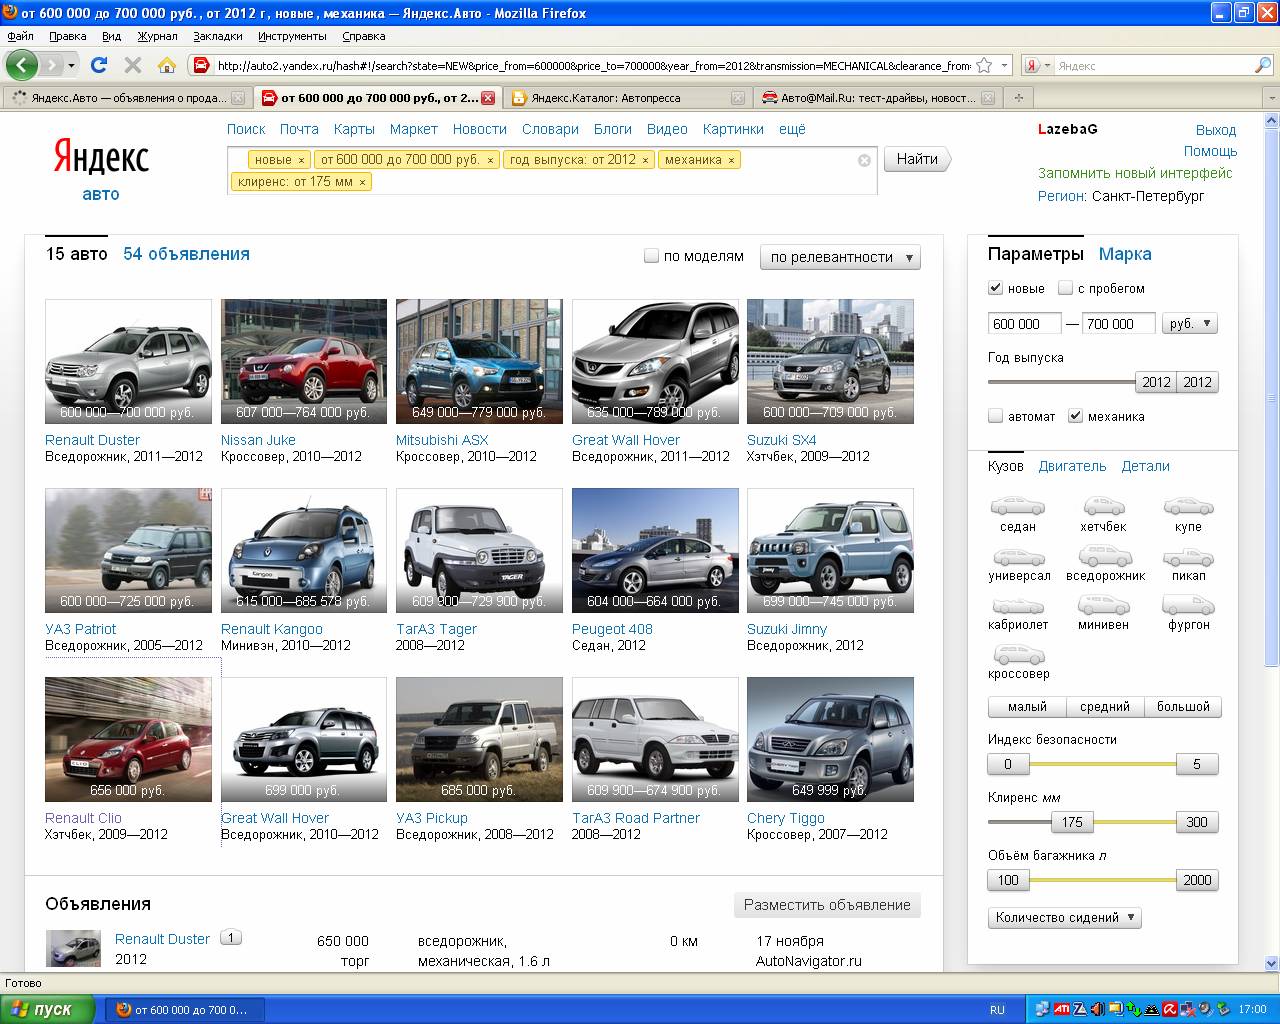The width and height of the screenshot is (1280, 1024).
Task: Remove the 'год выпуска: от 2012' tag
Action: 645,160
